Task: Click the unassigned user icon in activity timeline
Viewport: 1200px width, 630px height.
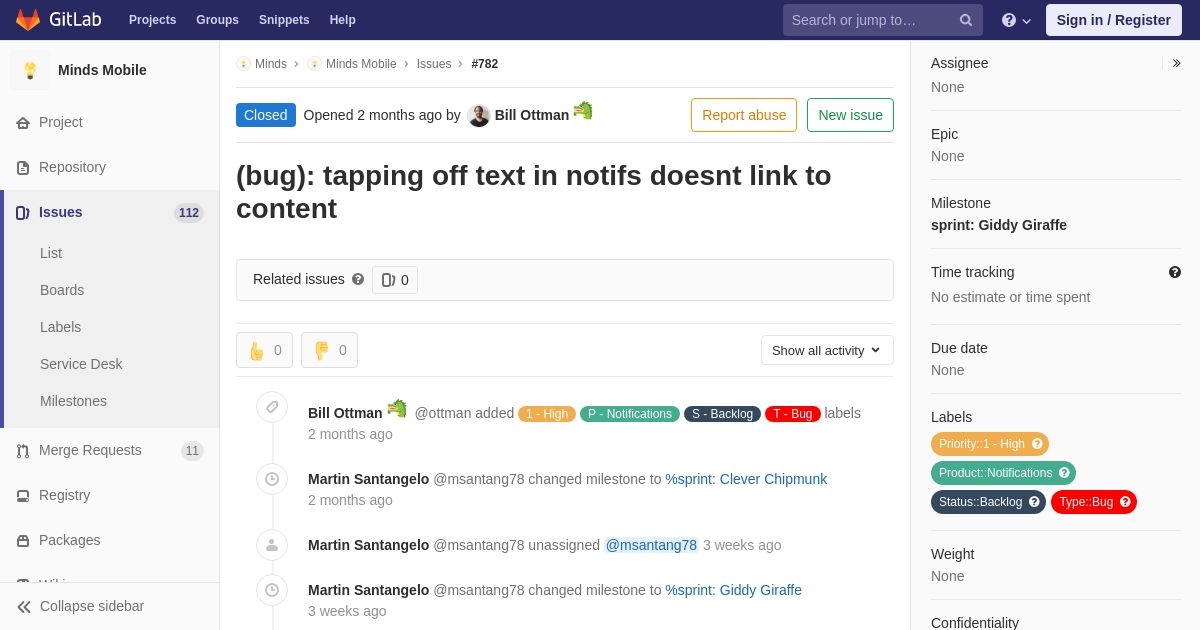Action: tap(272, 545)
